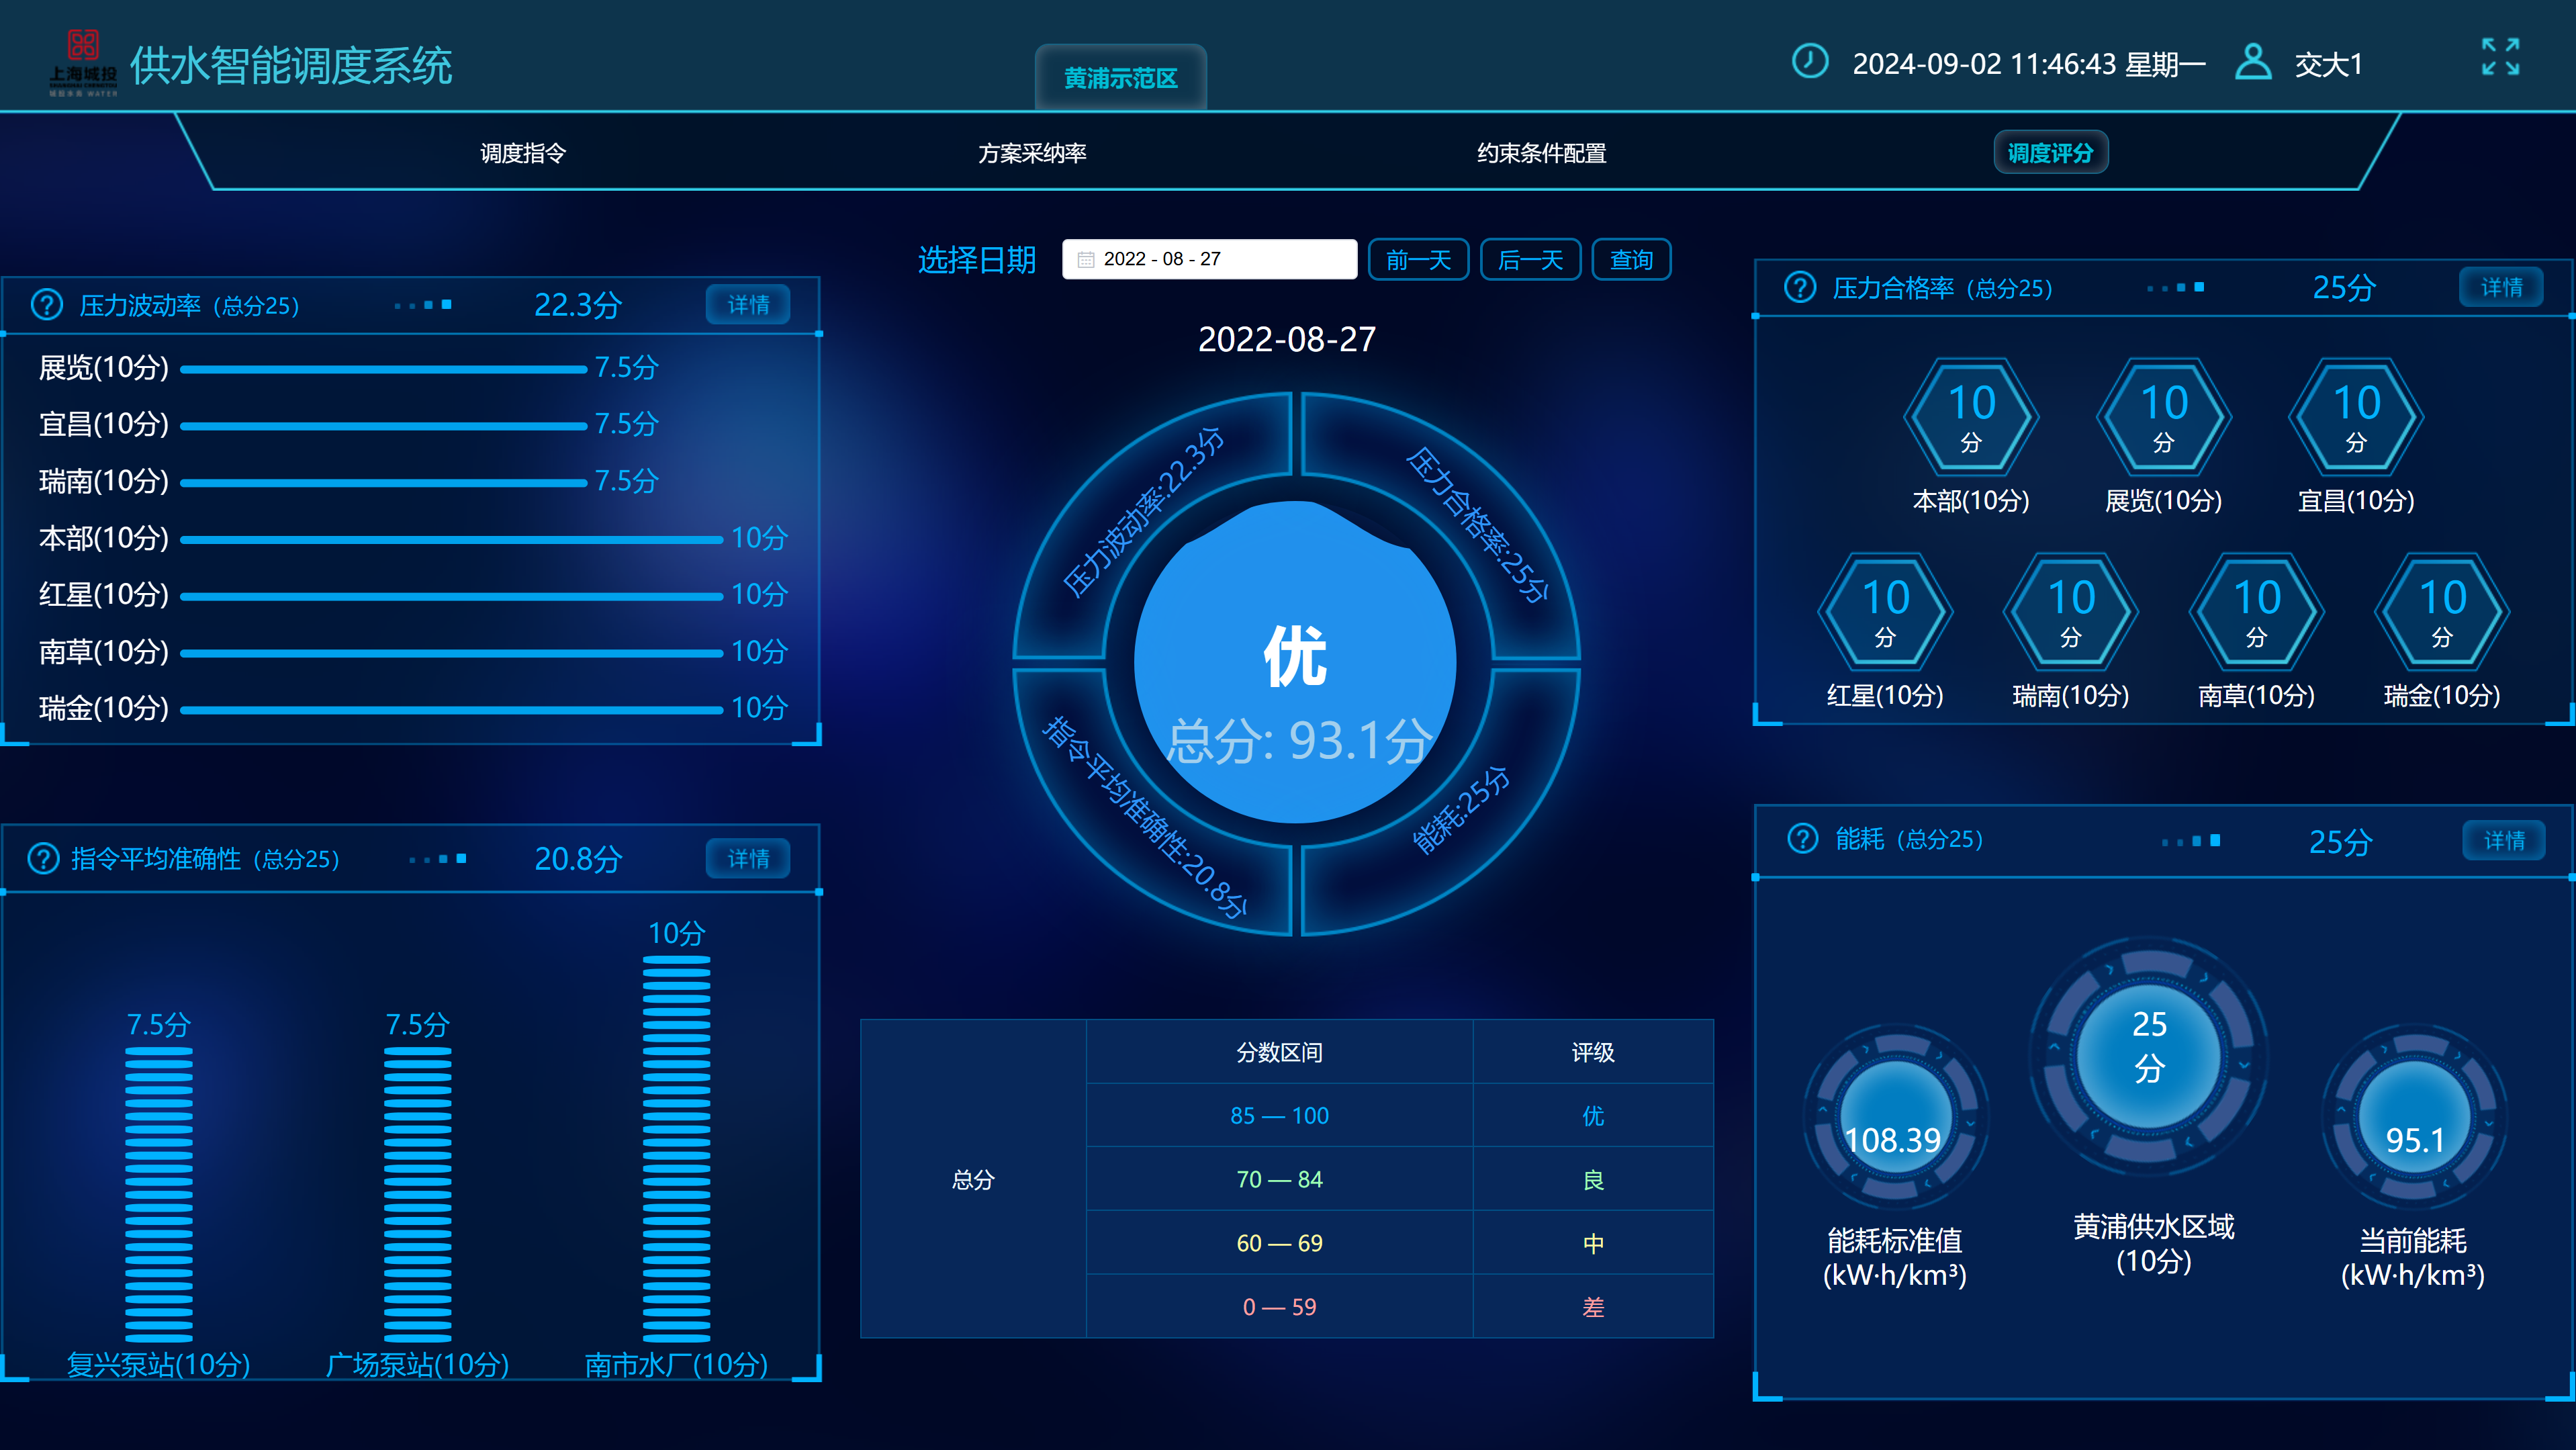Click help icon next to 能耗

(x=1802, y=838)
